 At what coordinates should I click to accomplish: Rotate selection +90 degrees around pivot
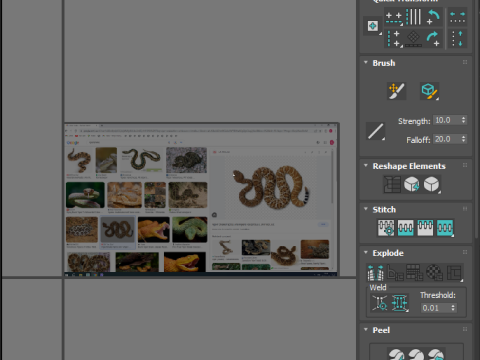[433, 39]
